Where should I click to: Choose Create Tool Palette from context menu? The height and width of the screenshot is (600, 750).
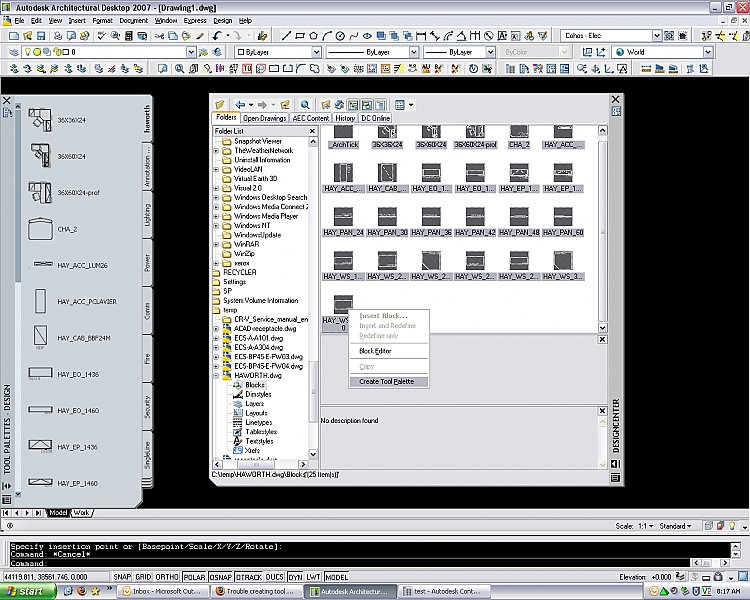[x=386, y=381]
